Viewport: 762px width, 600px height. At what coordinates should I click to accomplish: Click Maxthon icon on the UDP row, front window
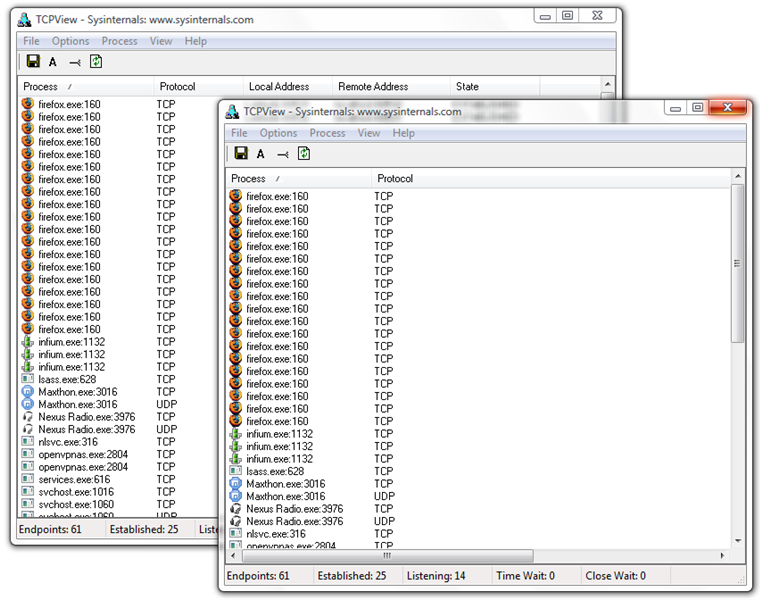coord(236,496)
